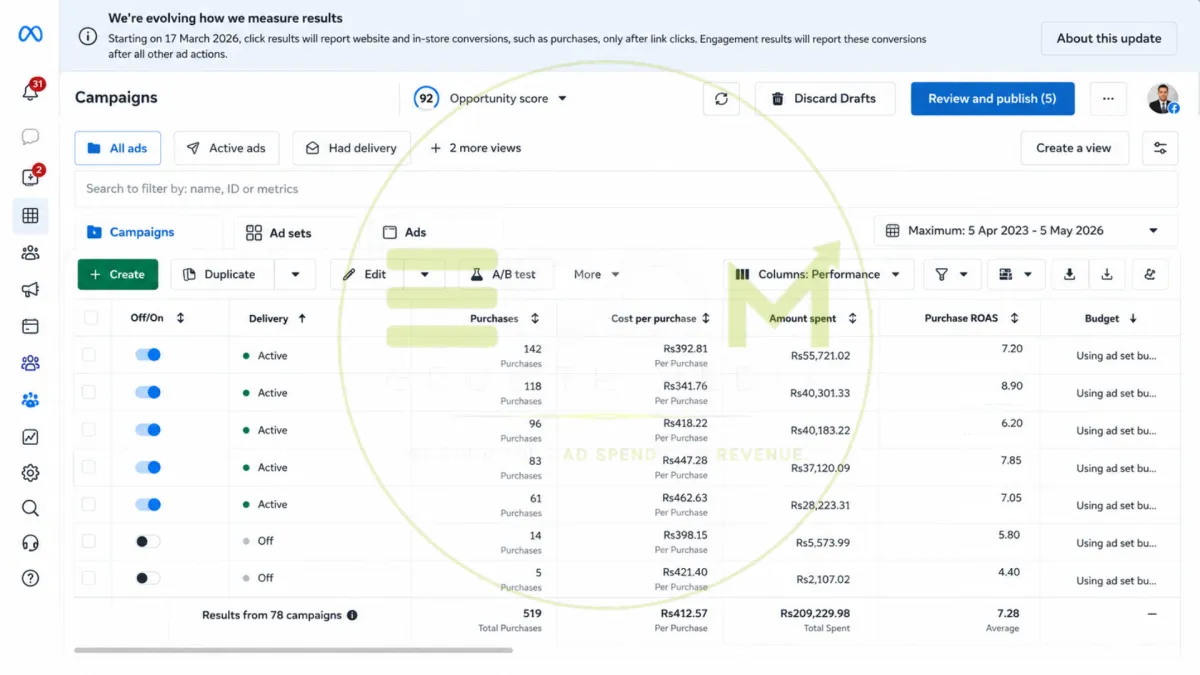Turn off the campaign with 142 purchases
The image size is (1200, 675).
[148, 355]
